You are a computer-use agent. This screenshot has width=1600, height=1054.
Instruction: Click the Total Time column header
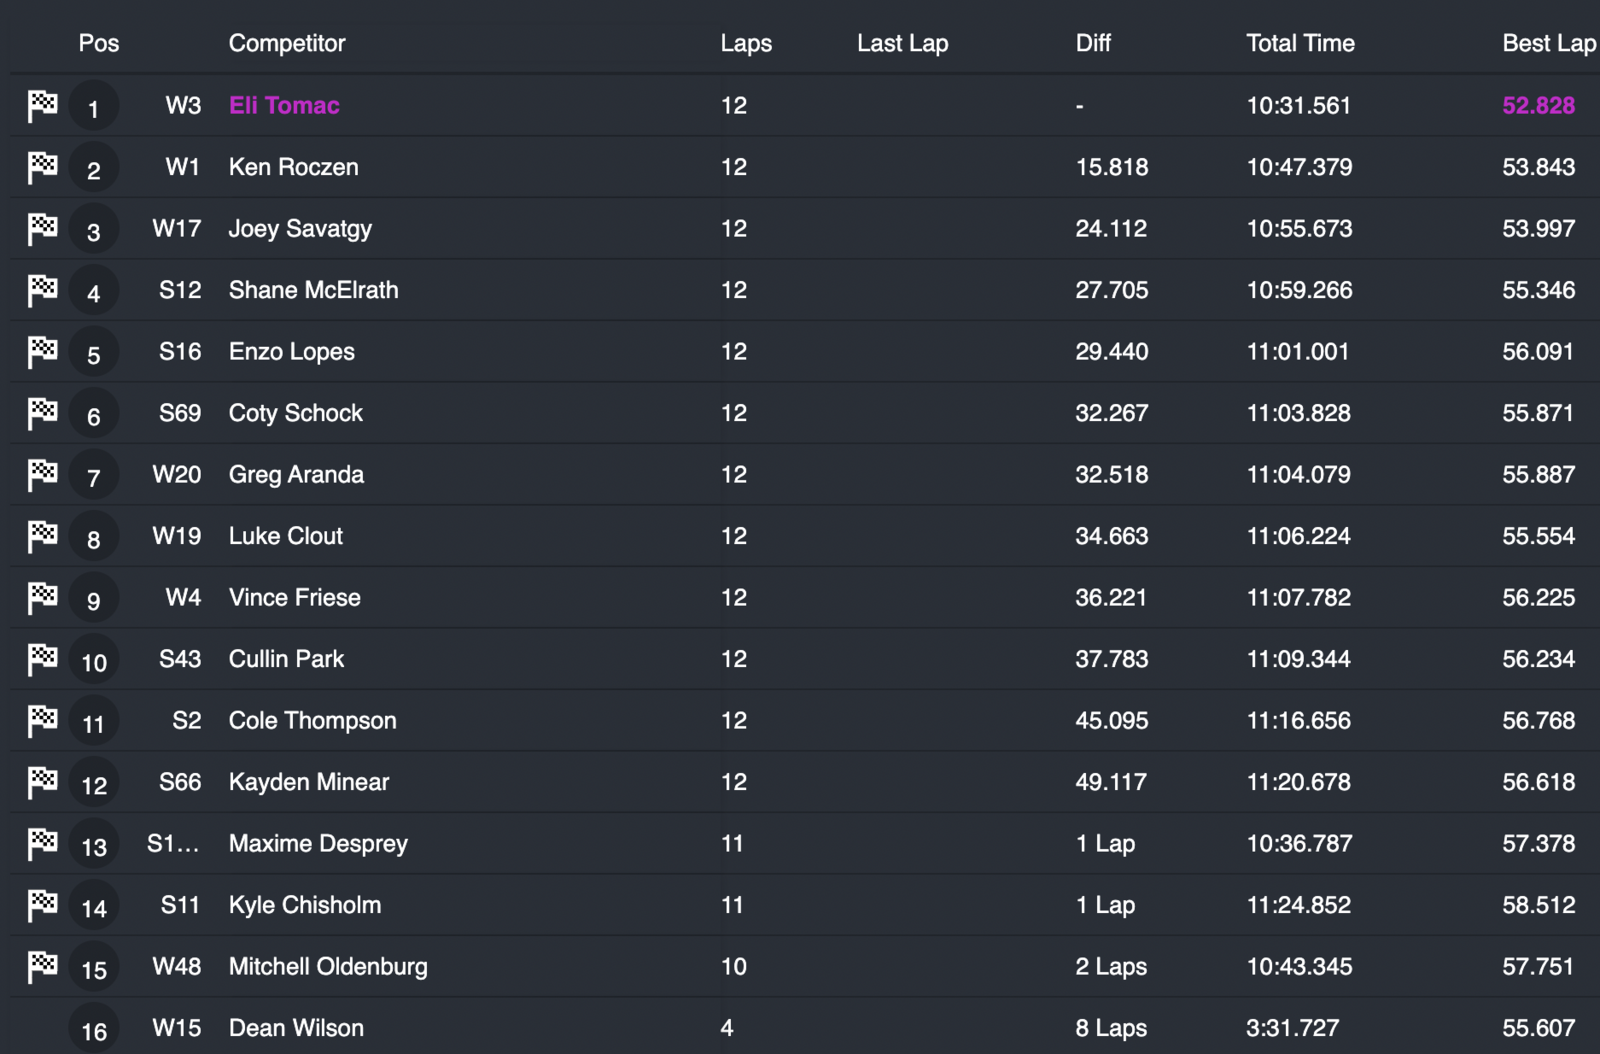1300,43
